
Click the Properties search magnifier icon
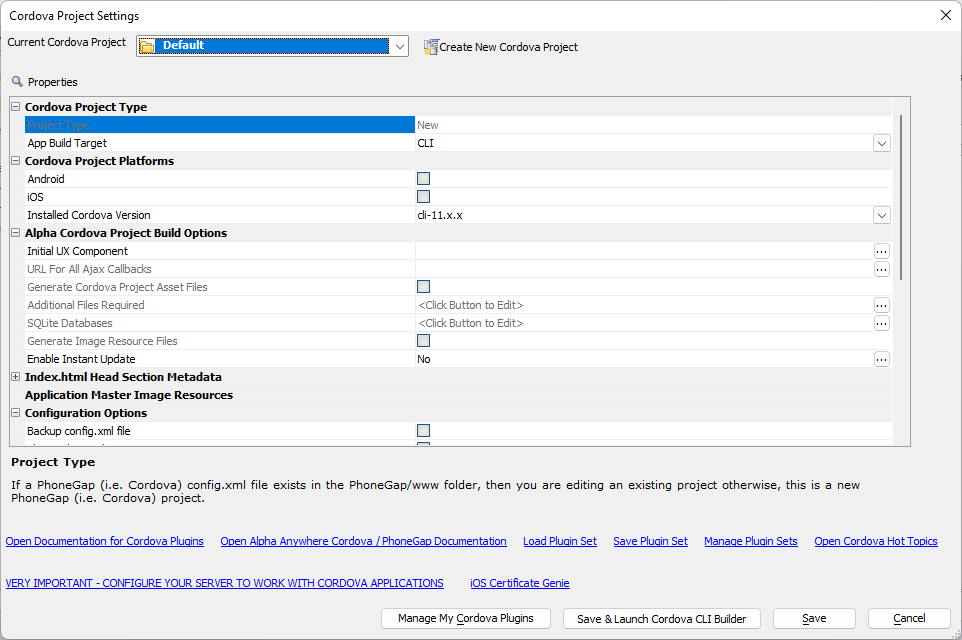pyautogui.click(x=17, y=82)
